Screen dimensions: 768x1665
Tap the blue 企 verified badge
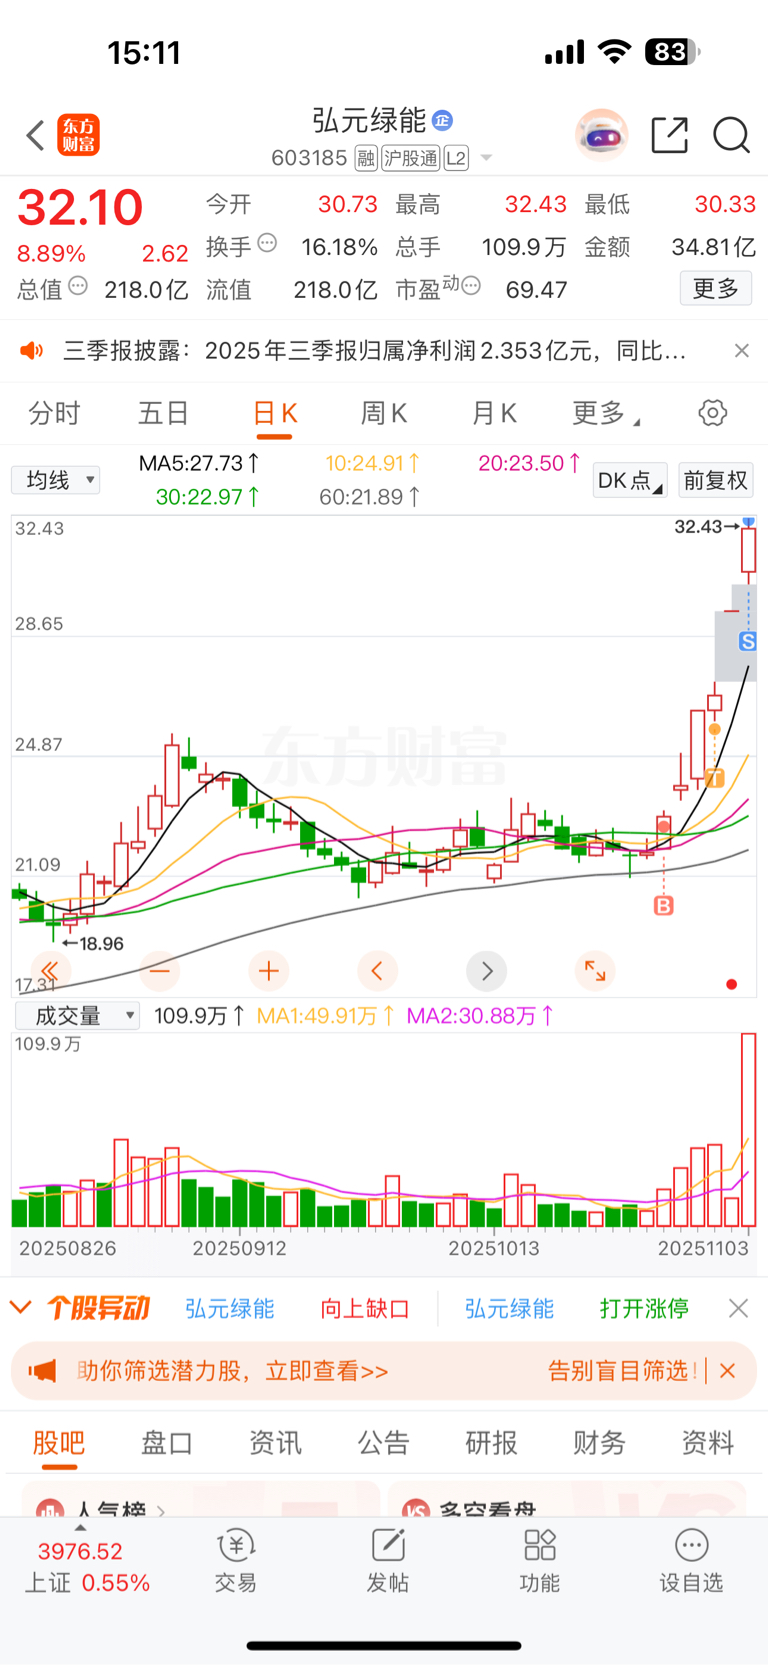(x=442, y=121)
